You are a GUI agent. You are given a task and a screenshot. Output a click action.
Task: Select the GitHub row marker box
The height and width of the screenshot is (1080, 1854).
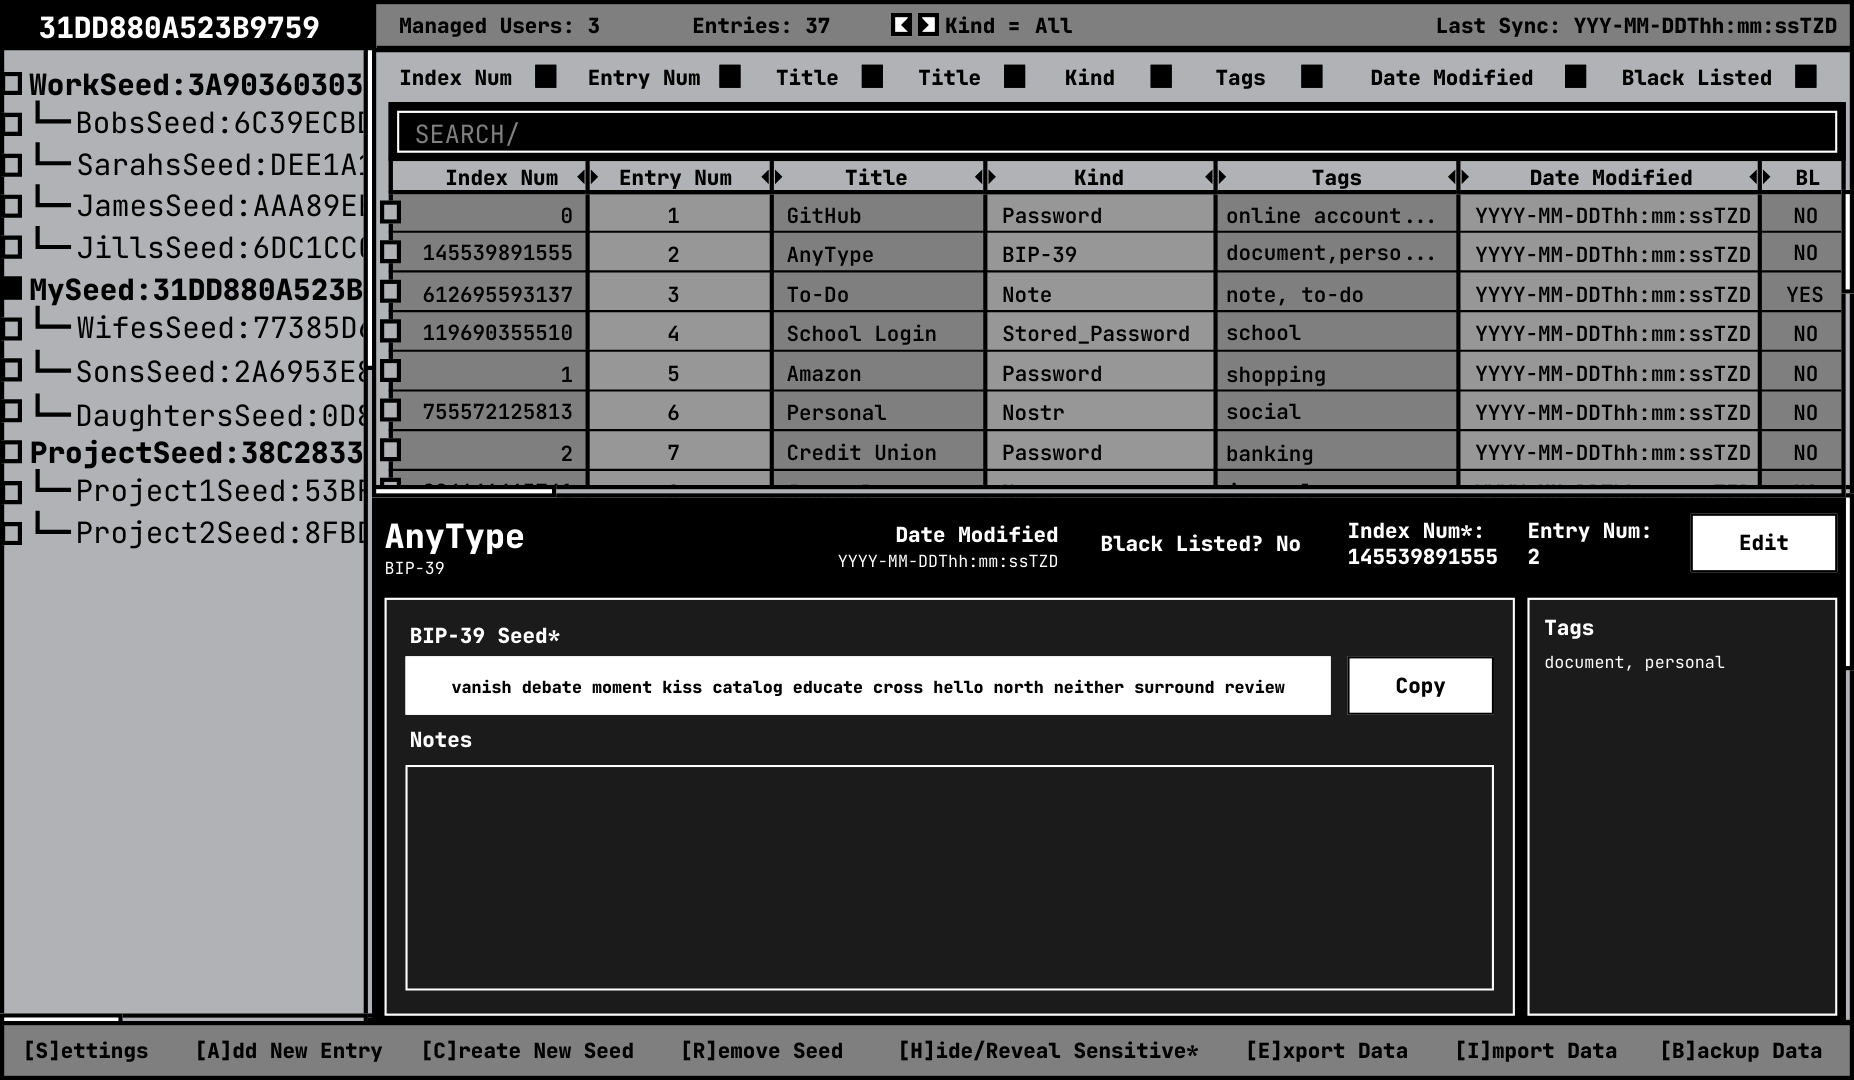click(391, 212)
